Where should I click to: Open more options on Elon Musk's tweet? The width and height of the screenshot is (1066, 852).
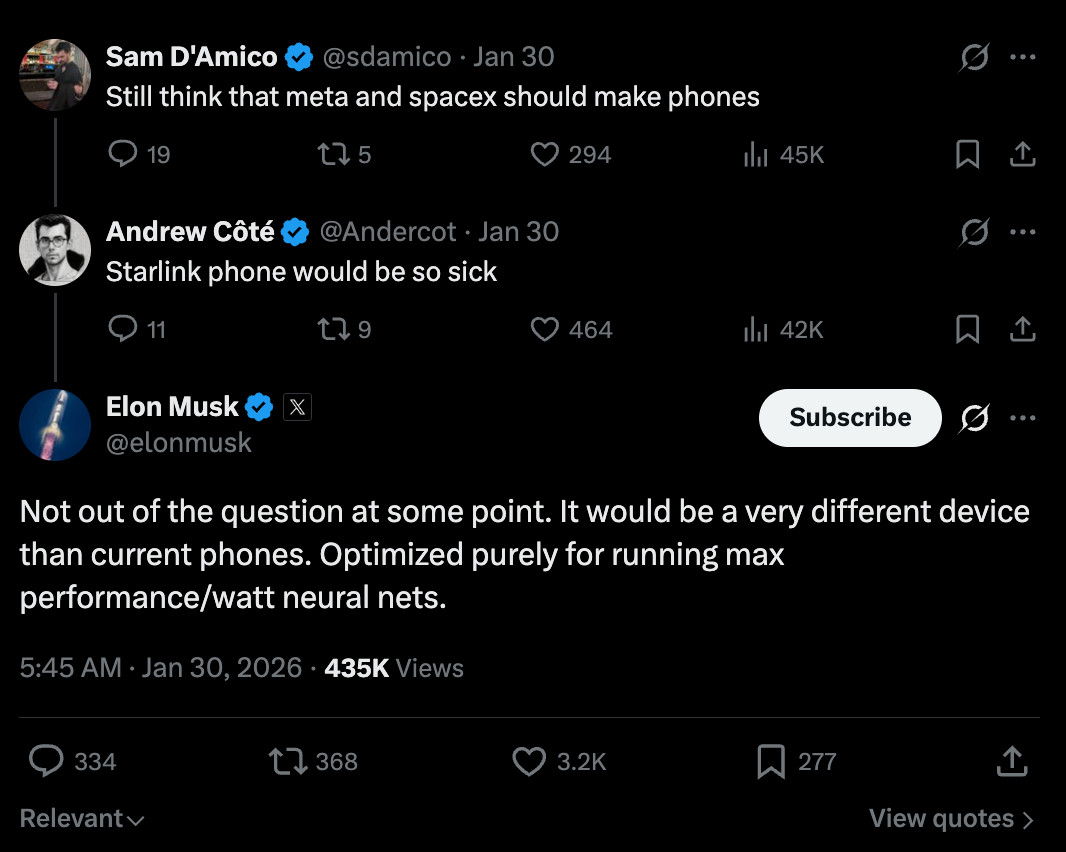pos(1023,418)
